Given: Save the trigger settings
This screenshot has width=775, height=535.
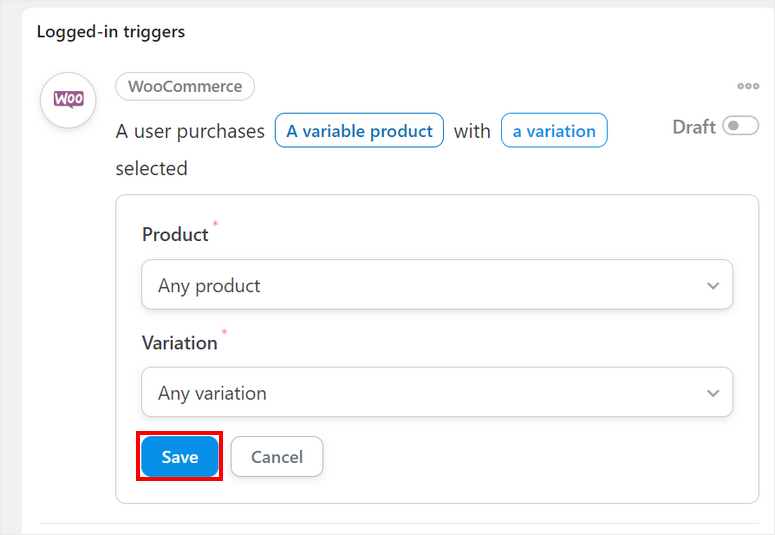Looking at the screenshot, I should pyautogui.click(x=180, y=457).
